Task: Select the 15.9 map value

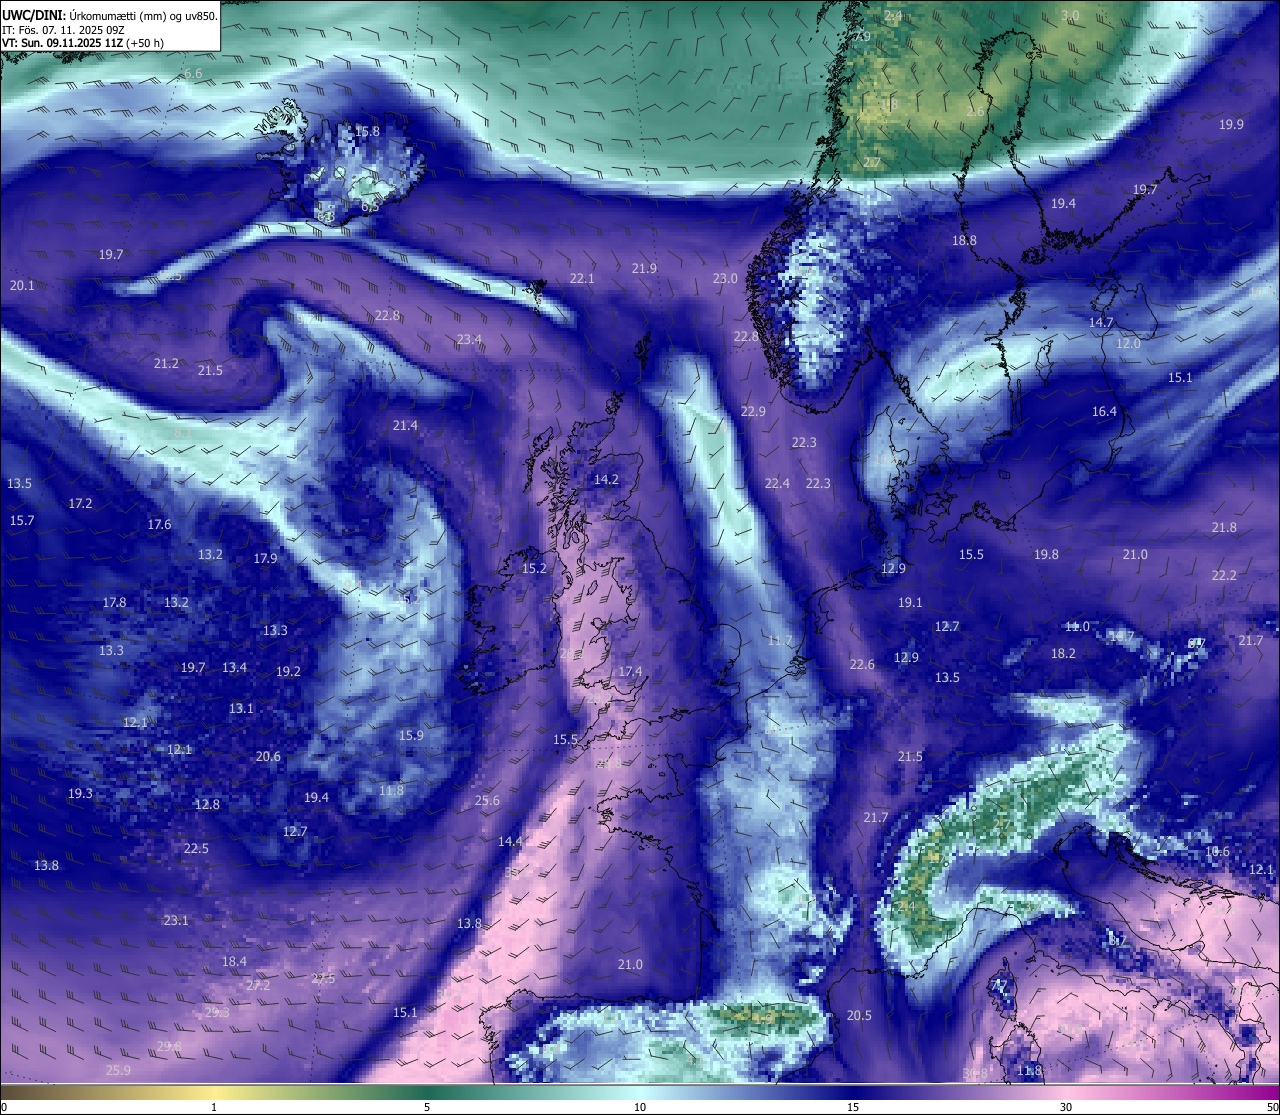Action: click(x=411, y=735)
